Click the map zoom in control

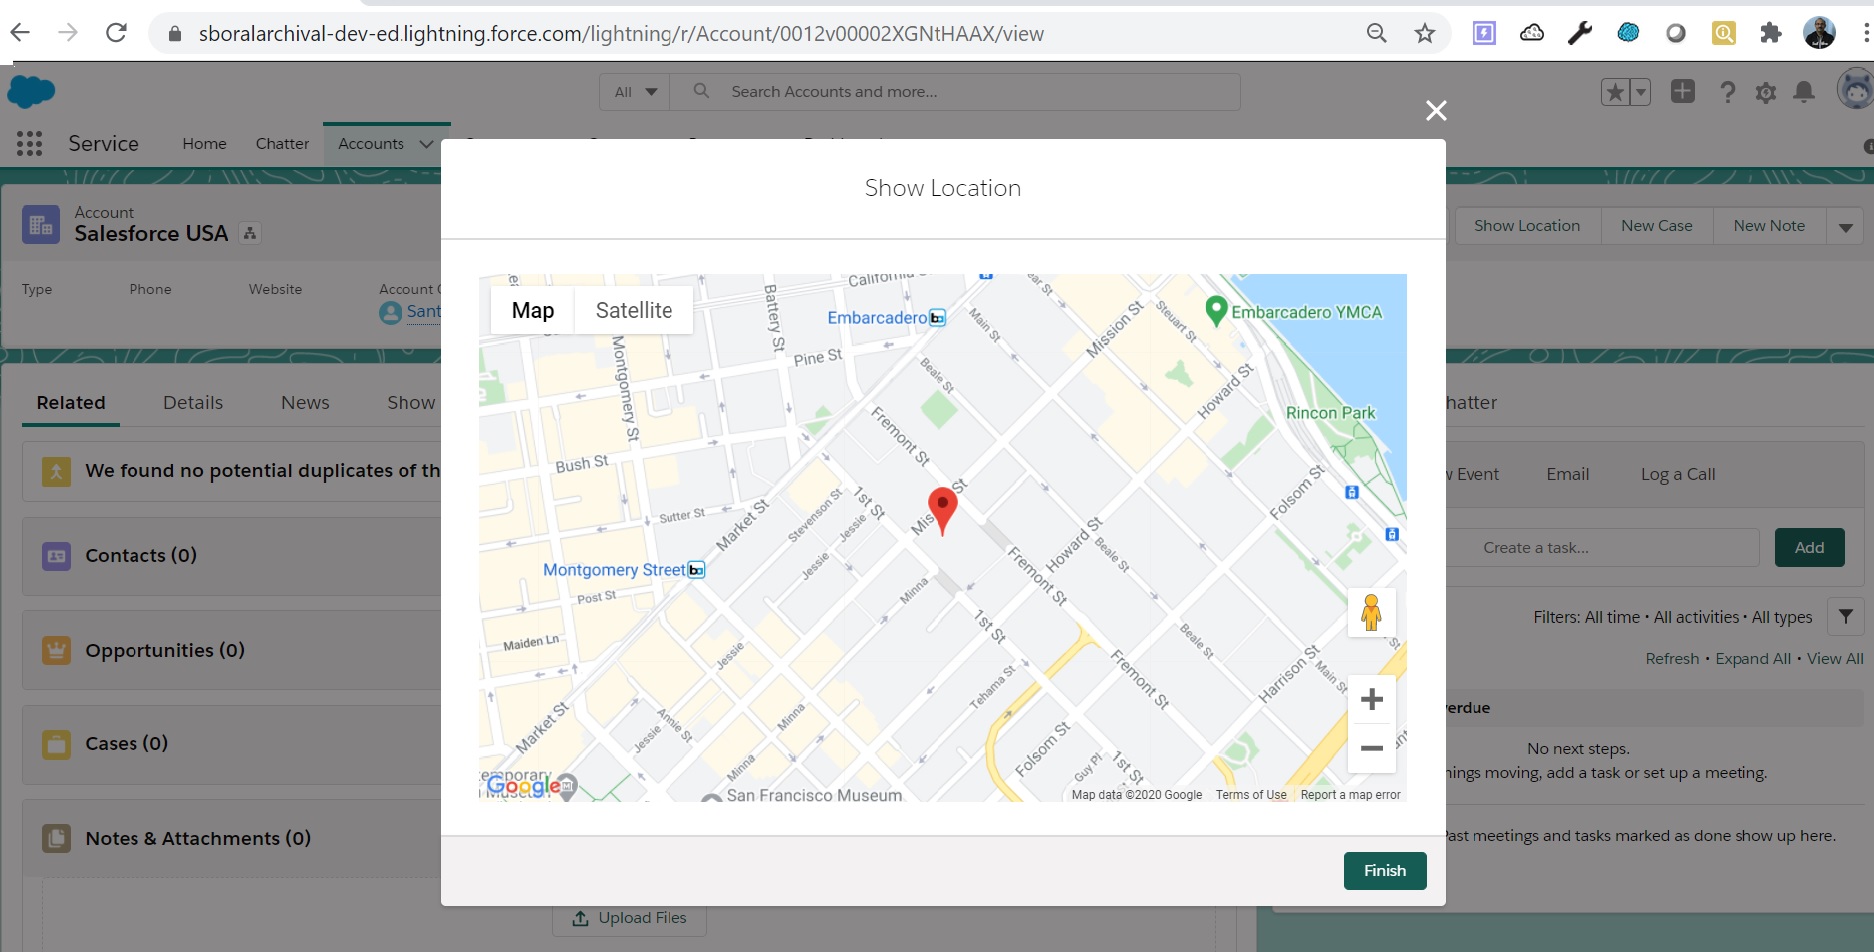pyautogui.click(x=1371, y=698)
